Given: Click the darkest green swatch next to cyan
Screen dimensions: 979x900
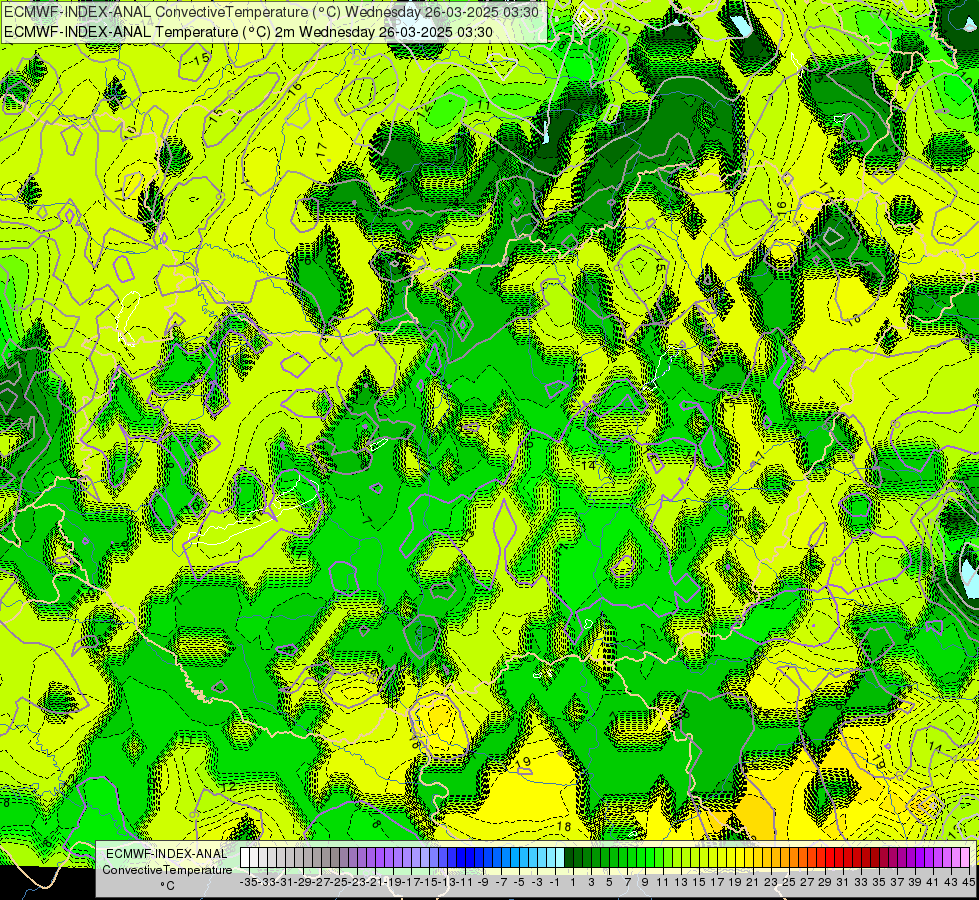Looking at the screenshot, I should click(569, 858).
